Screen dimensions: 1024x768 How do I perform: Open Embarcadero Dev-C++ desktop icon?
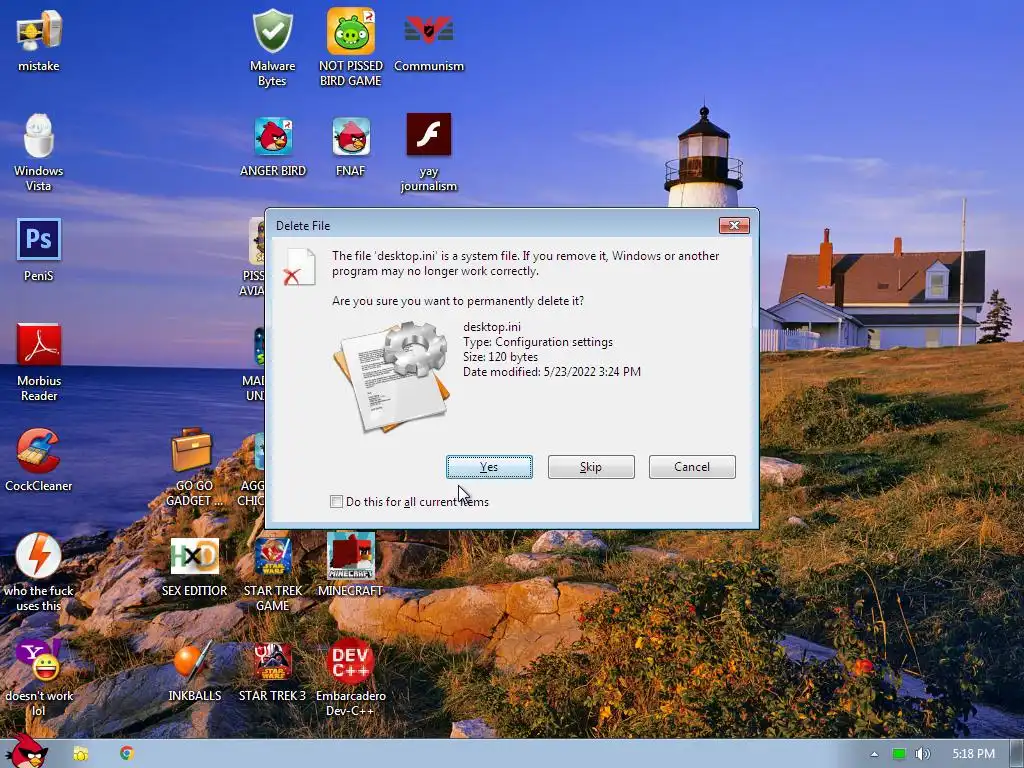351,677
